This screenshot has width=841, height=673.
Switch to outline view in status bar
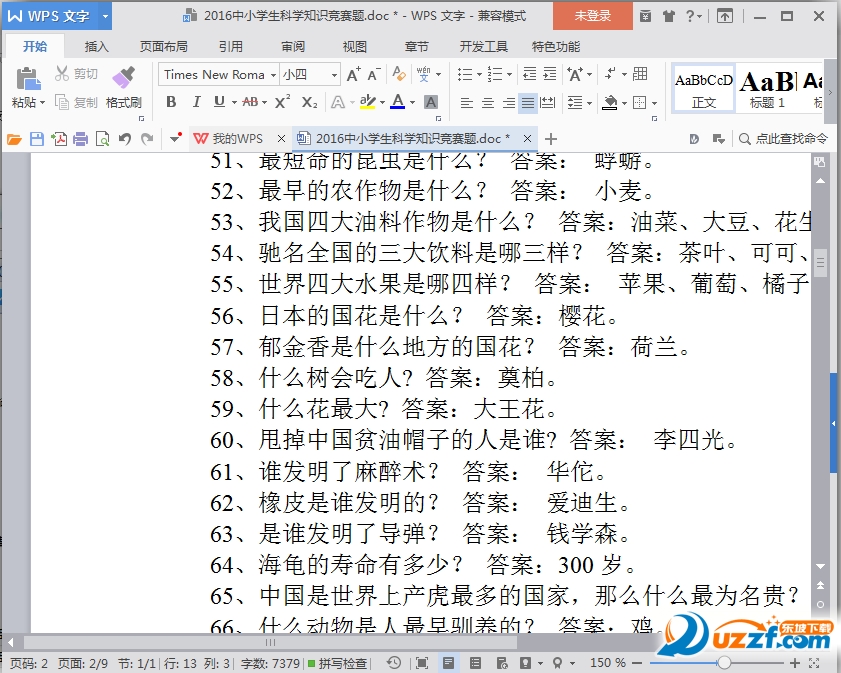click(475, 663)
